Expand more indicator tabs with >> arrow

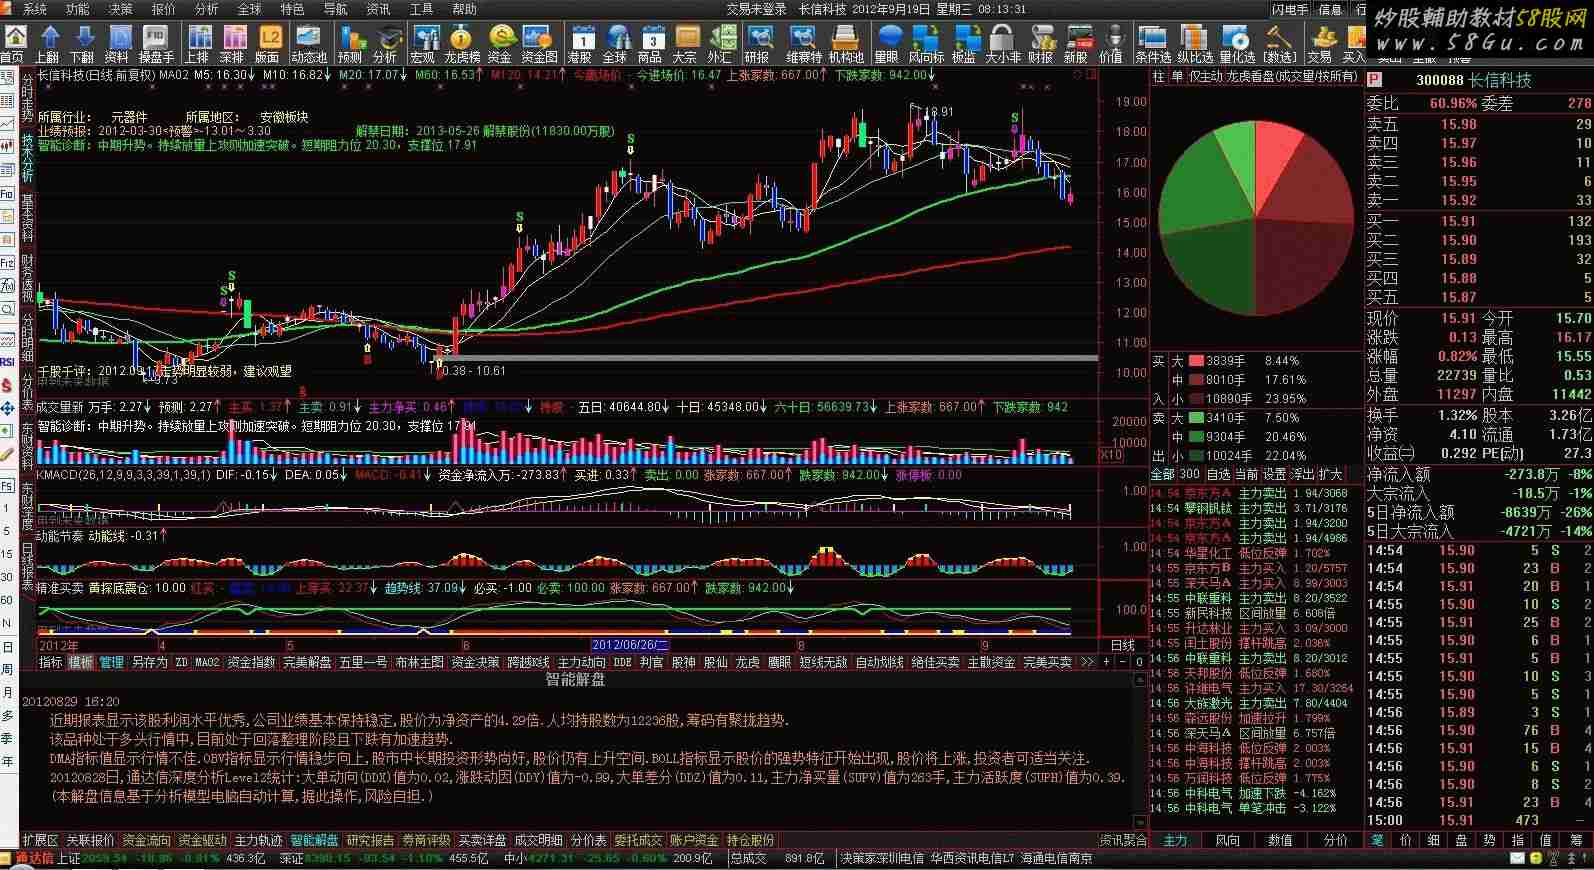click(x=1087, y=663)
